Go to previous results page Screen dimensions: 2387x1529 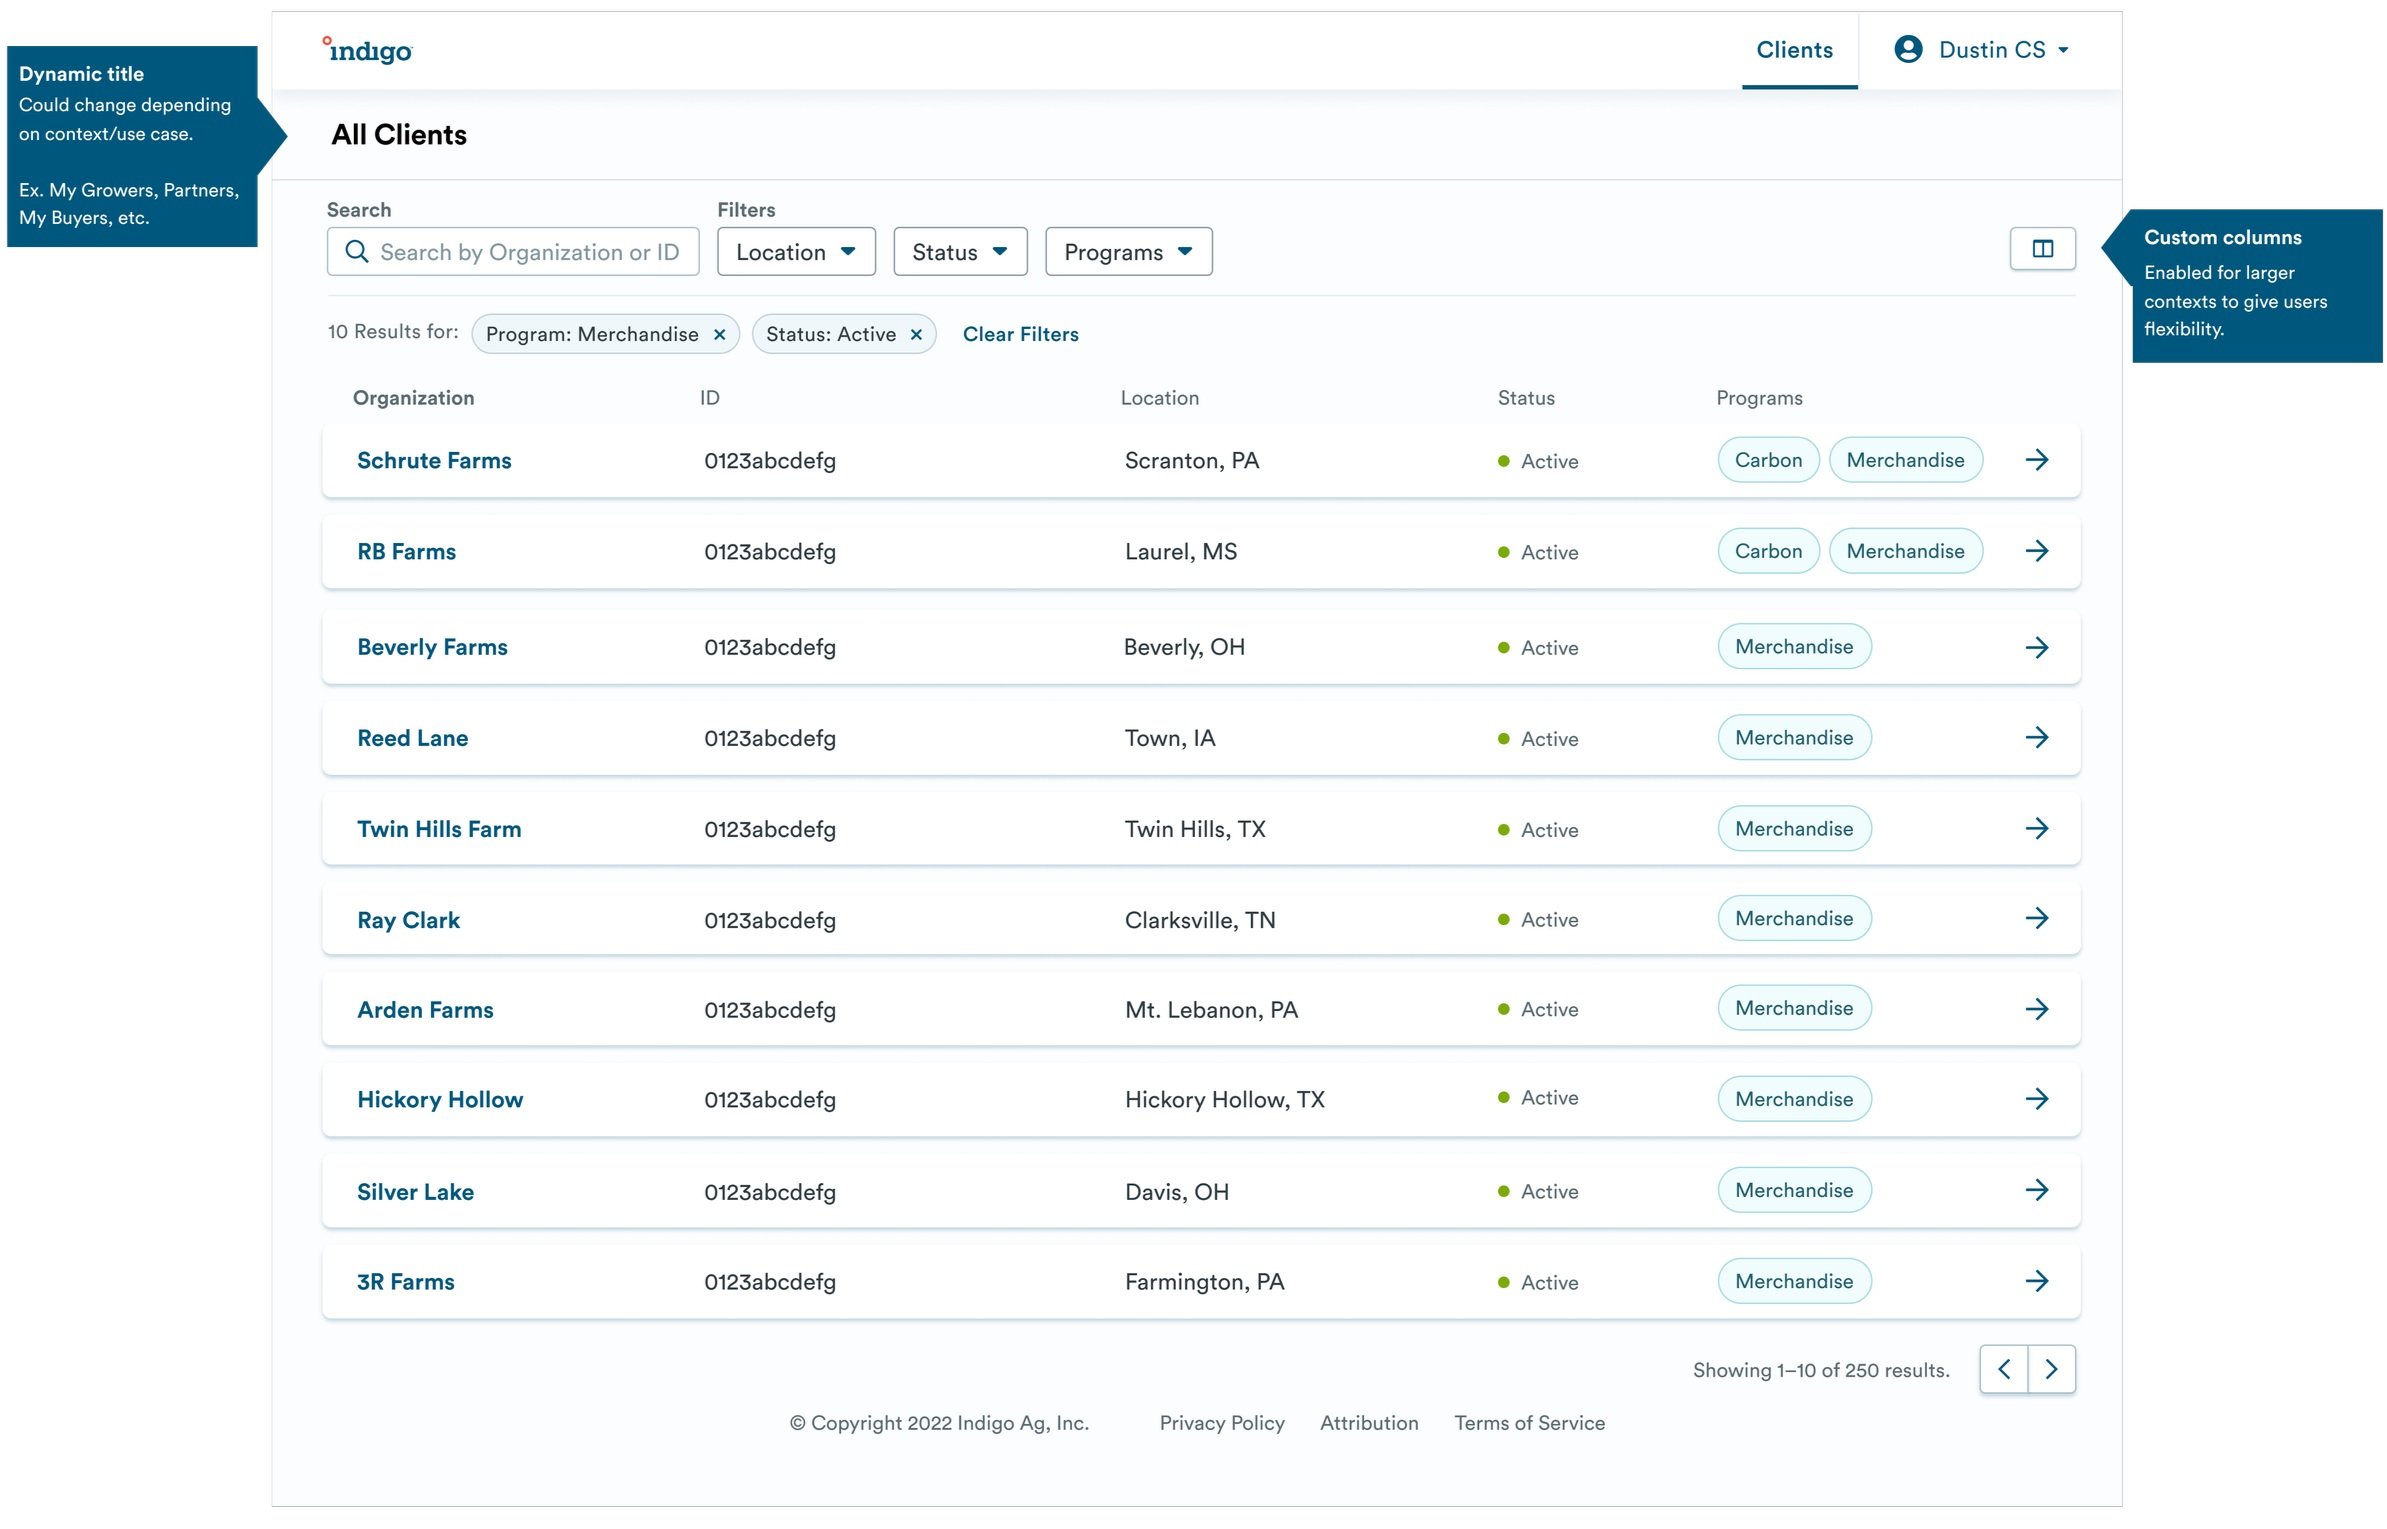(x=2003, y=1370)
